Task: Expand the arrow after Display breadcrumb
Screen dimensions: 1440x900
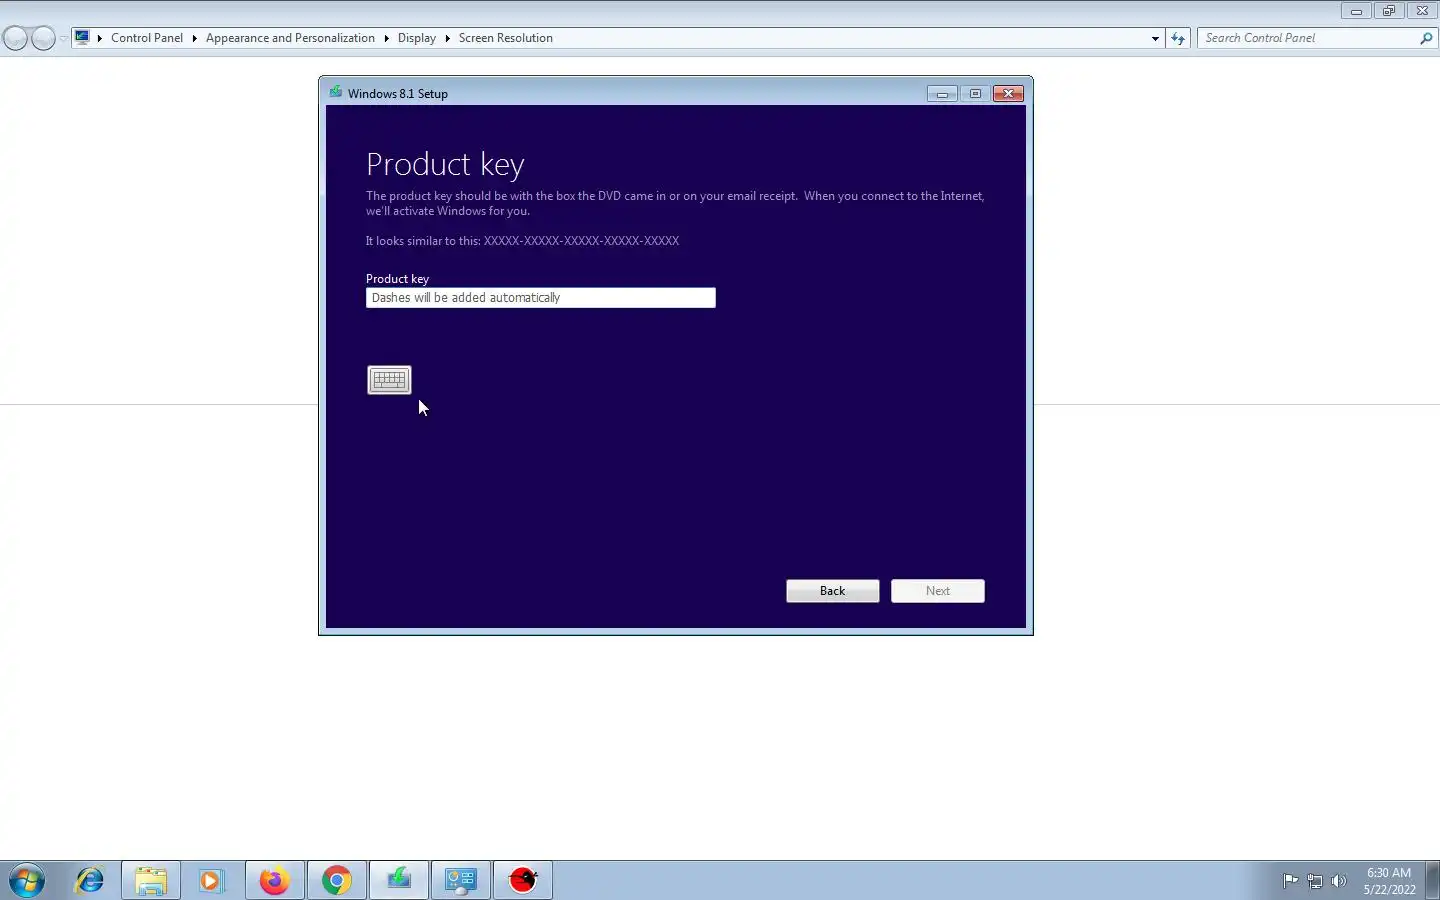Action: (x=447, y=38)
